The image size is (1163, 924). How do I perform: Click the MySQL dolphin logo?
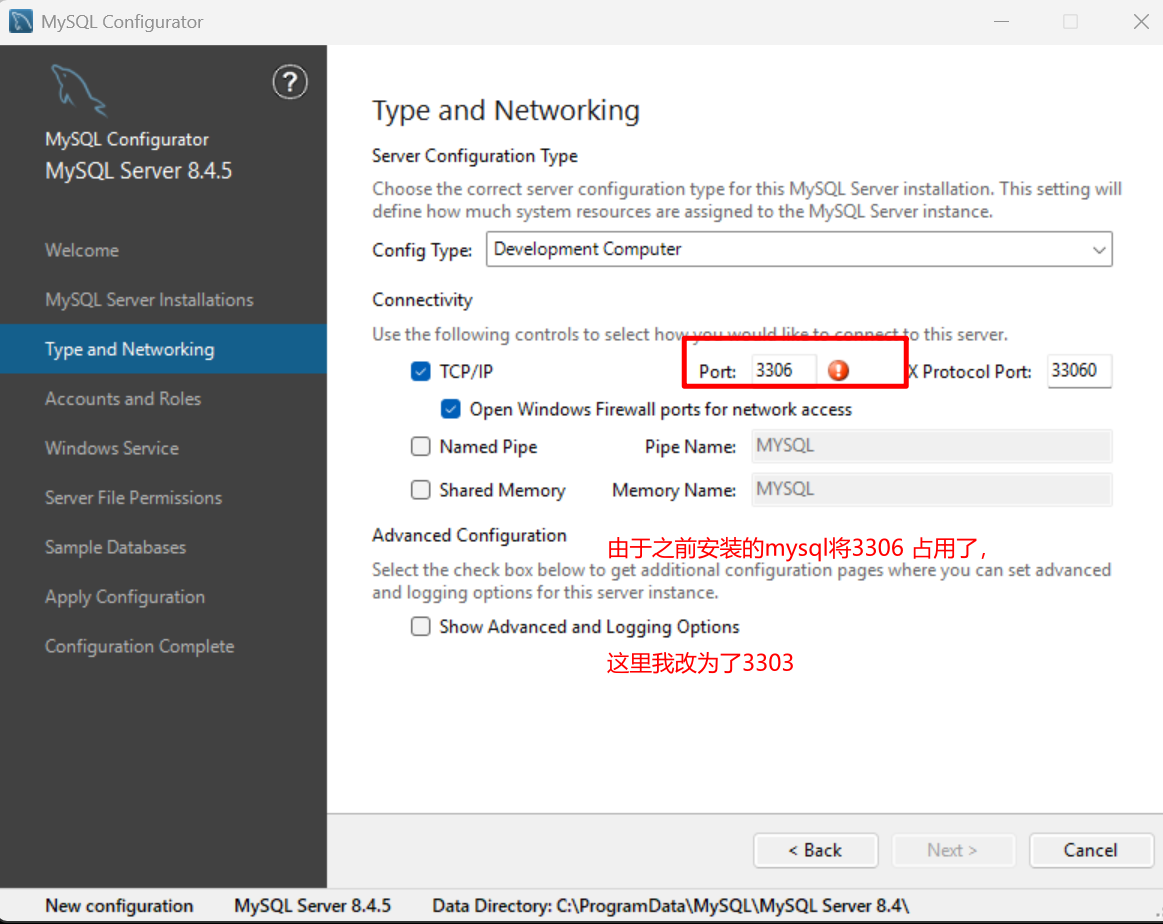79,90
